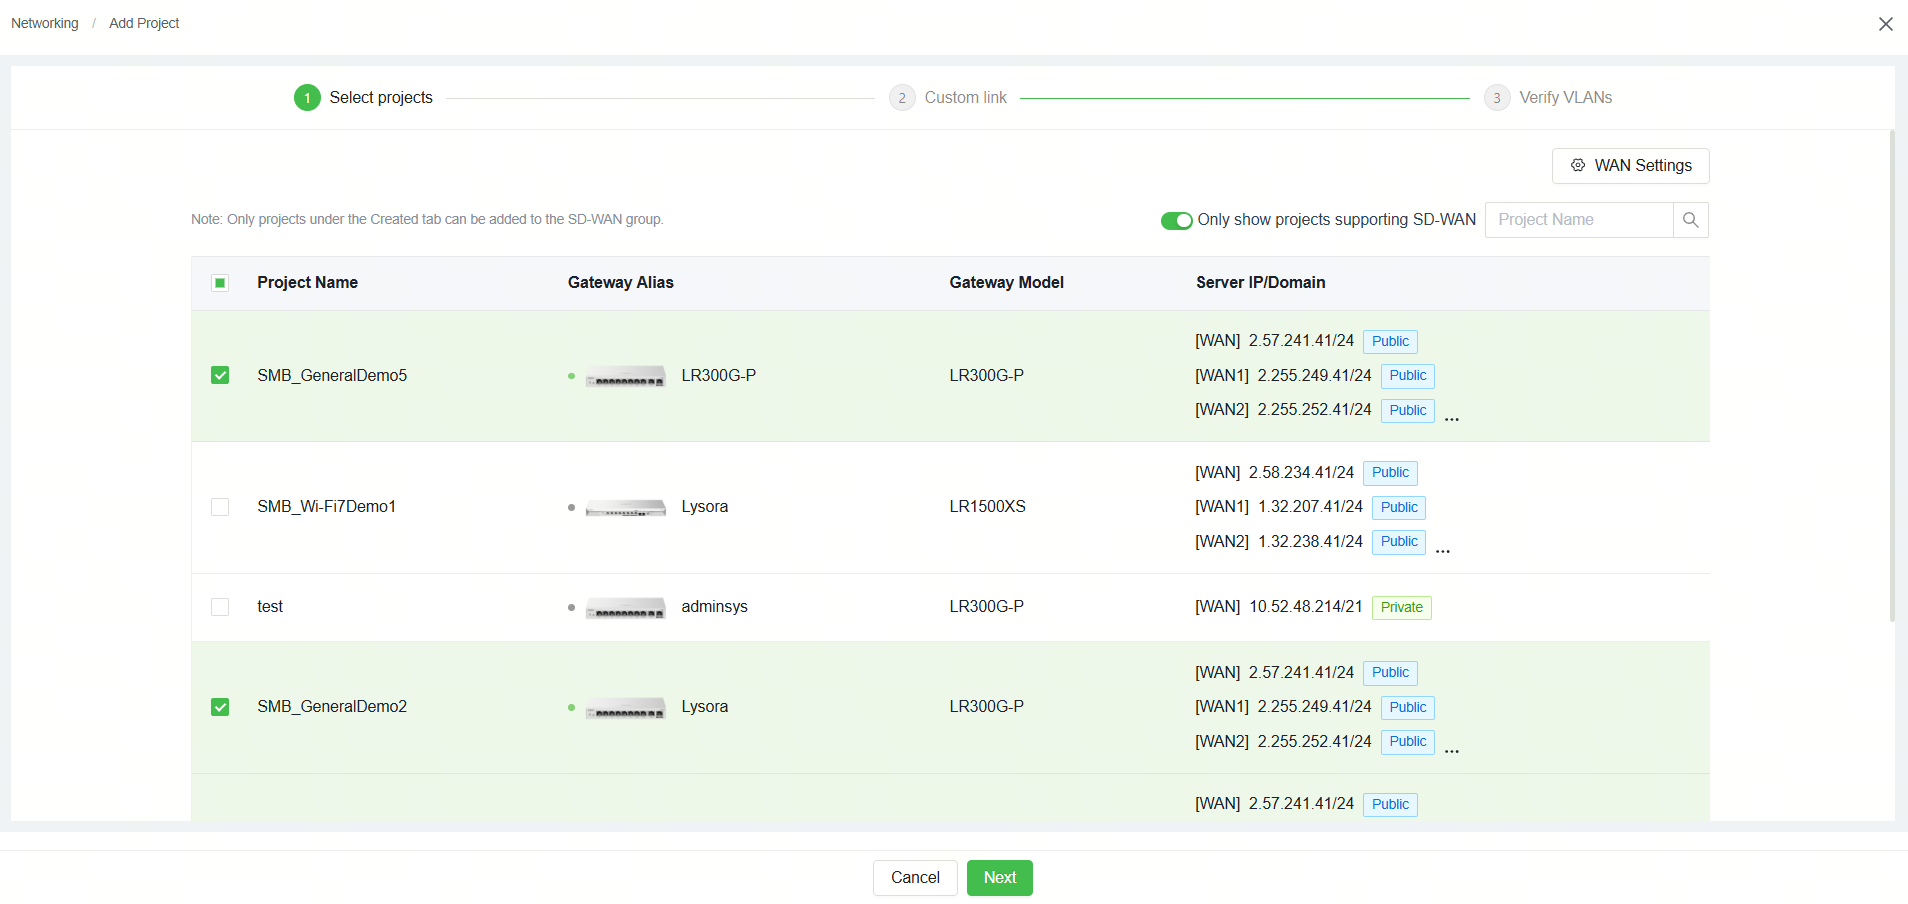Click the LR1500XS gateway model cell
1908x904 pixels.
point(987,507)
